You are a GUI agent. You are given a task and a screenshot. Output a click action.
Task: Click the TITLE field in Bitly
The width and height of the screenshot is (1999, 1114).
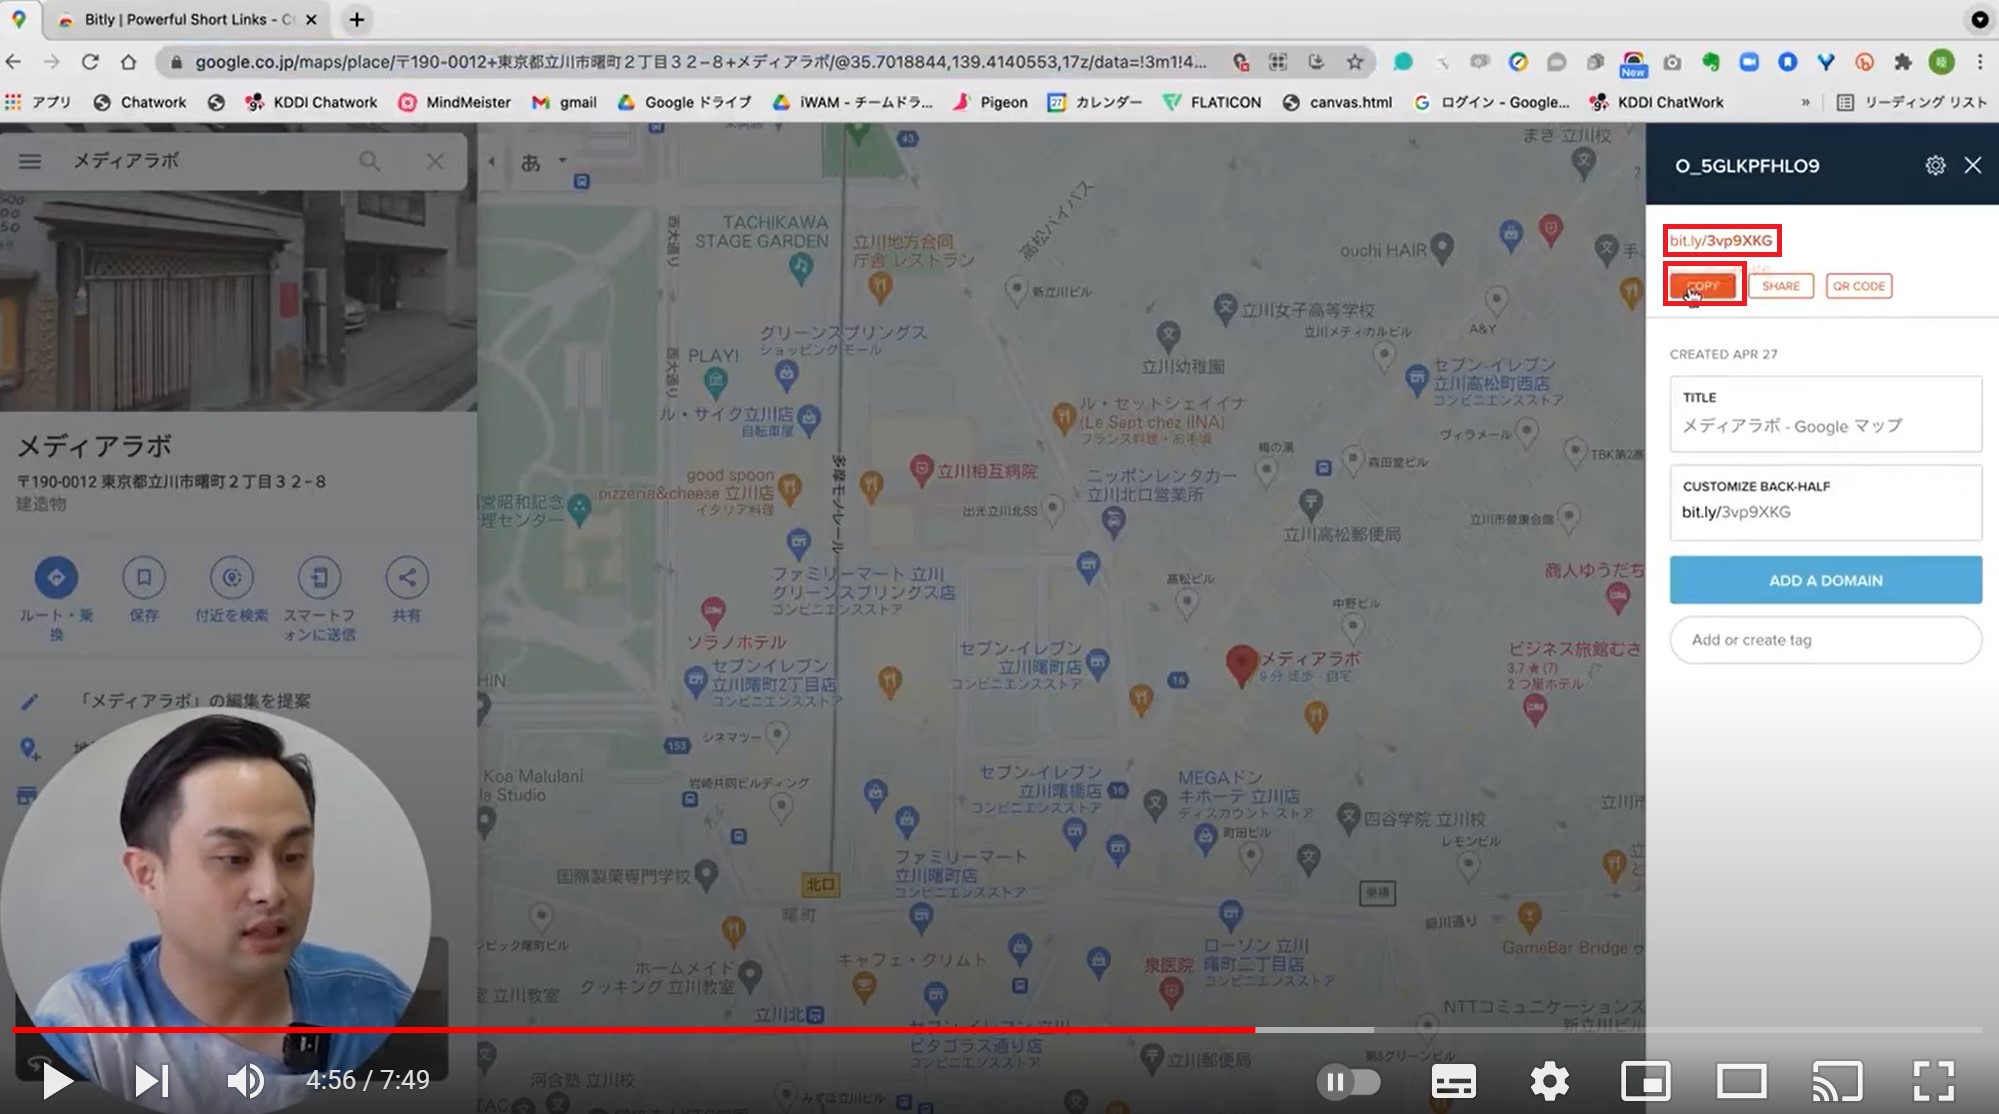pos(1825,414)
